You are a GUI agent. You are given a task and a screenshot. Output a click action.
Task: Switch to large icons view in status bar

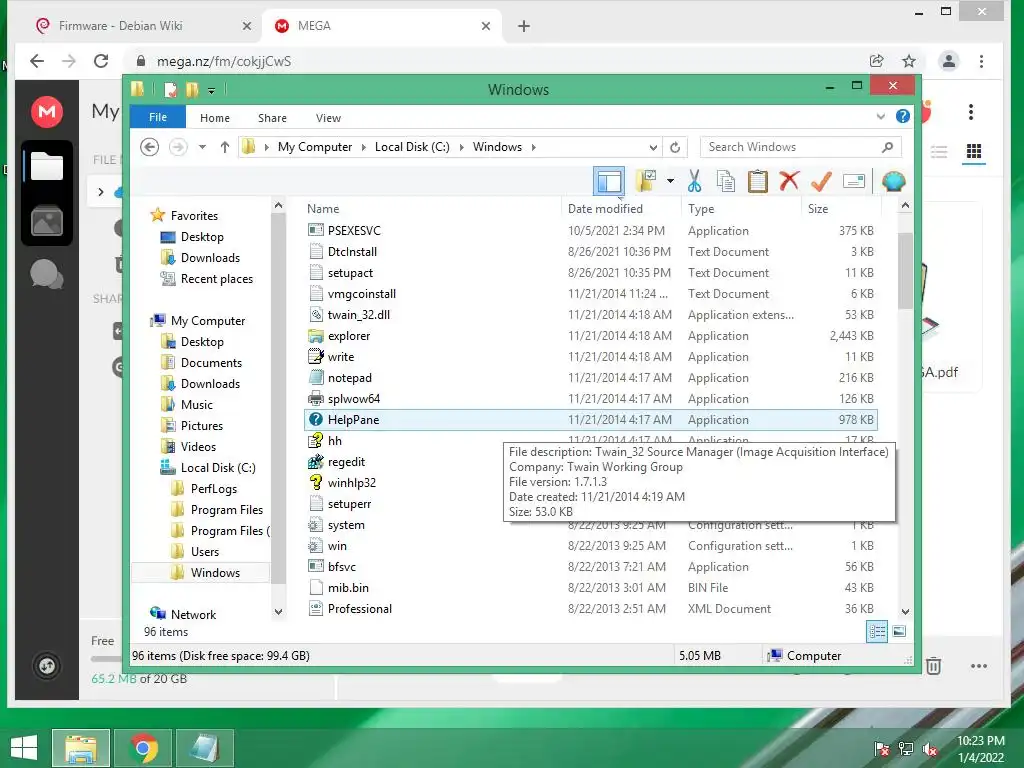(899, 631)
